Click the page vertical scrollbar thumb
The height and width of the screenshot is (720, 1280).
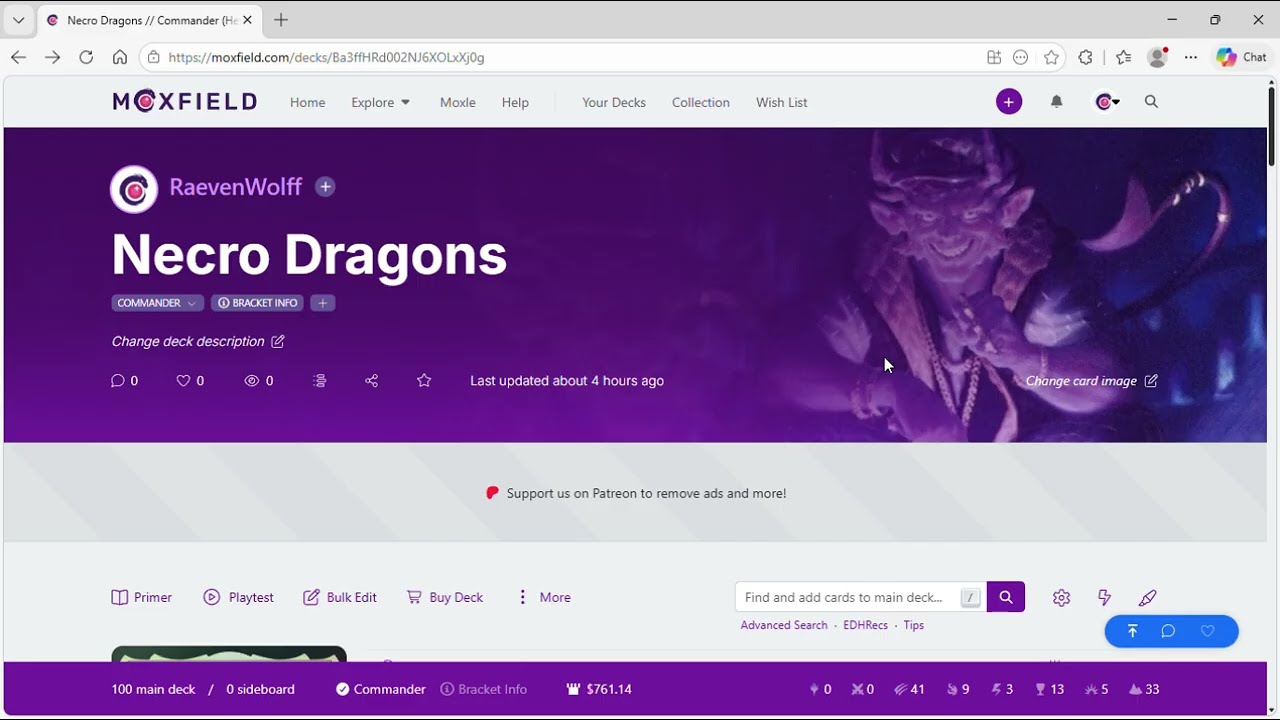click(1271, 125)
